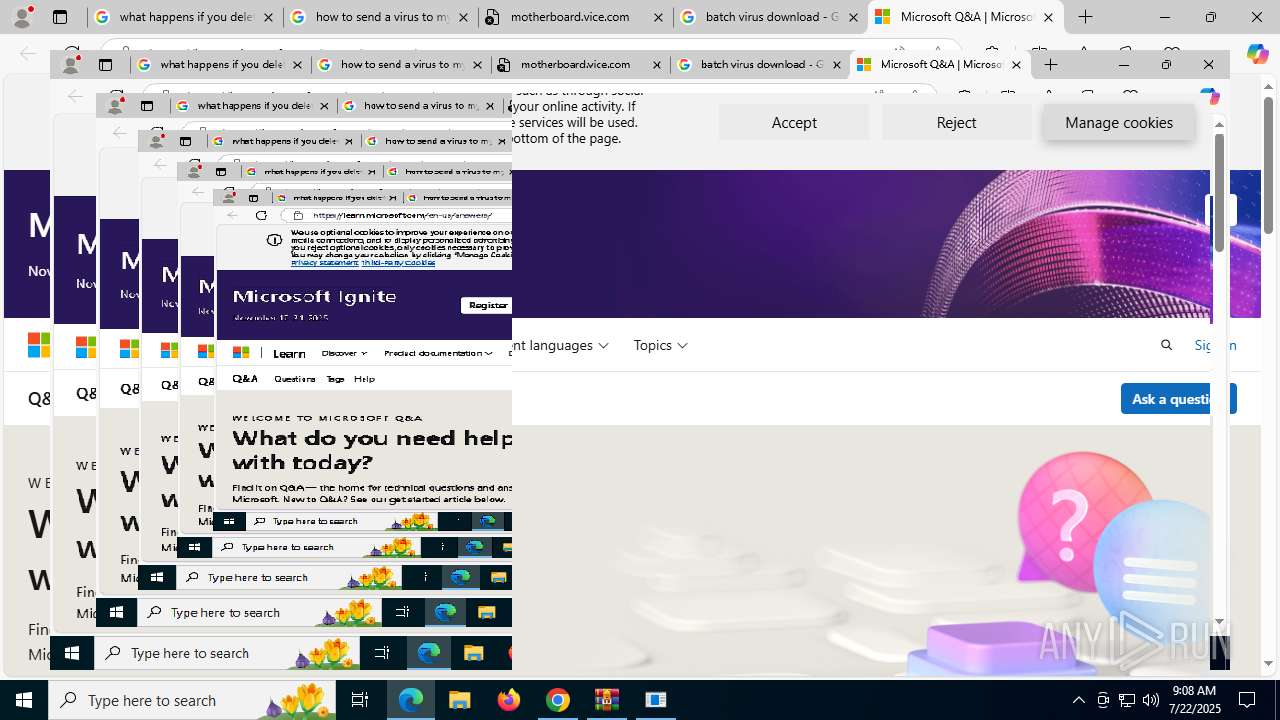Open motherboard.vice.com tab in second nested window

[579, 64]
